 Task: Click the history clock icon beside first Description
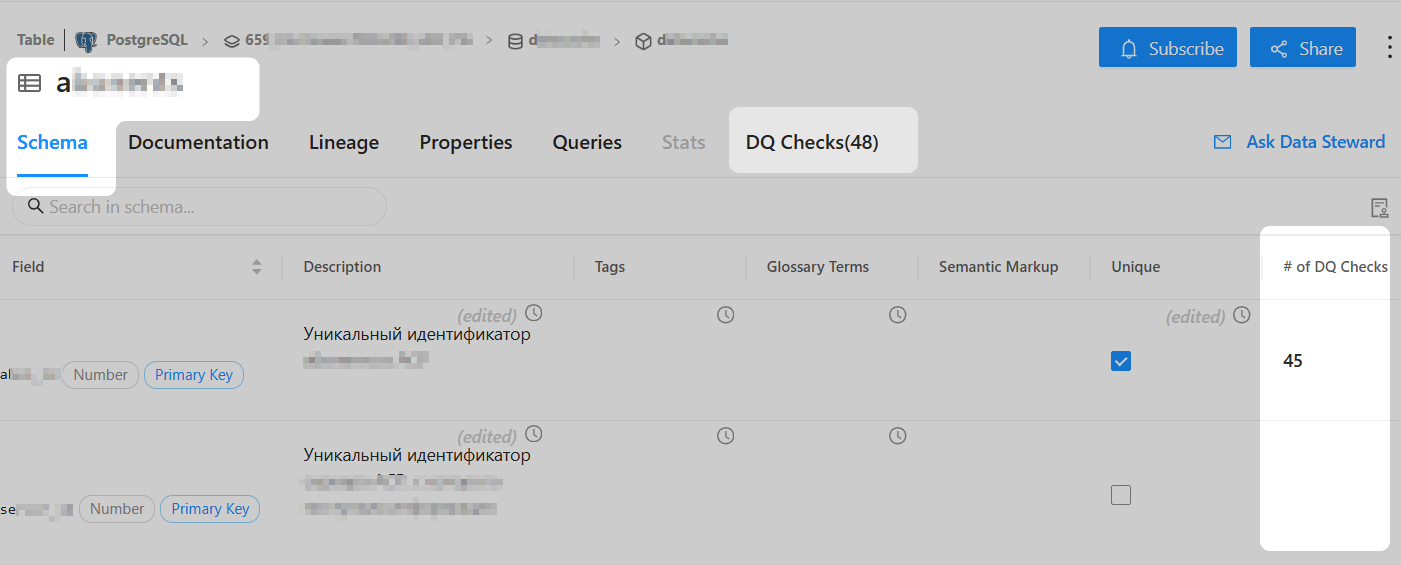(x=534, y=312)
